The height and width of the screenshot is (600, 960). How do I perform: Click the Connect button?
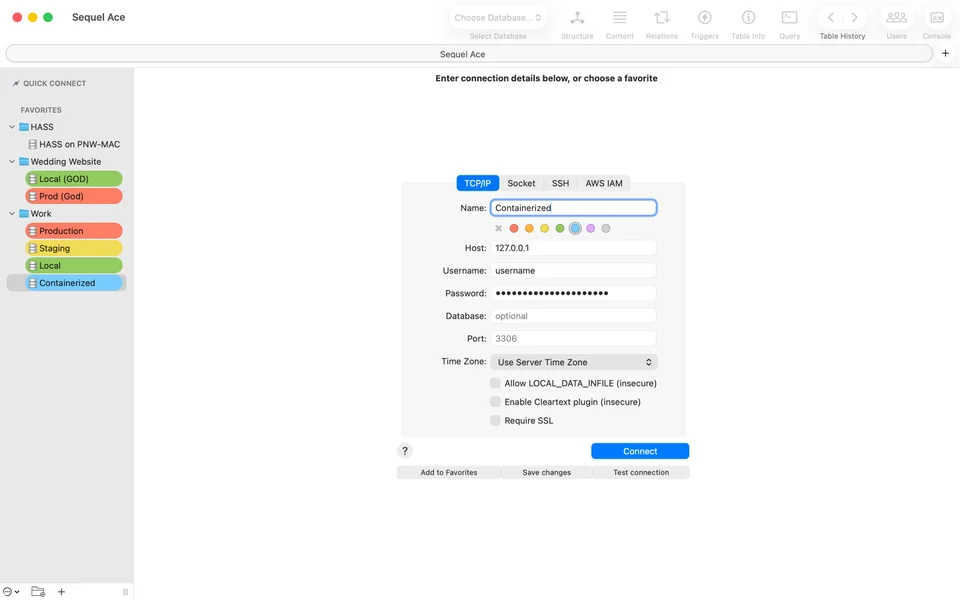coord(640,451)
